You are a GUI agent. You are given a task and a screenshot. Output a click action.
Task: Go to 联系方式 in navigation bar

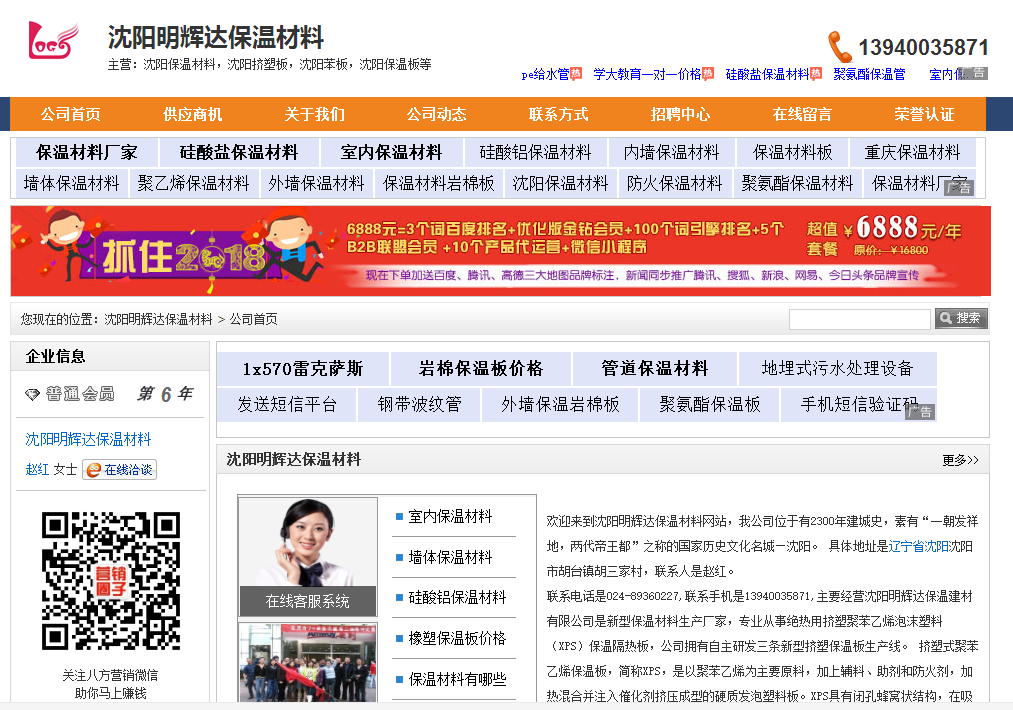(x=558, y=114)
